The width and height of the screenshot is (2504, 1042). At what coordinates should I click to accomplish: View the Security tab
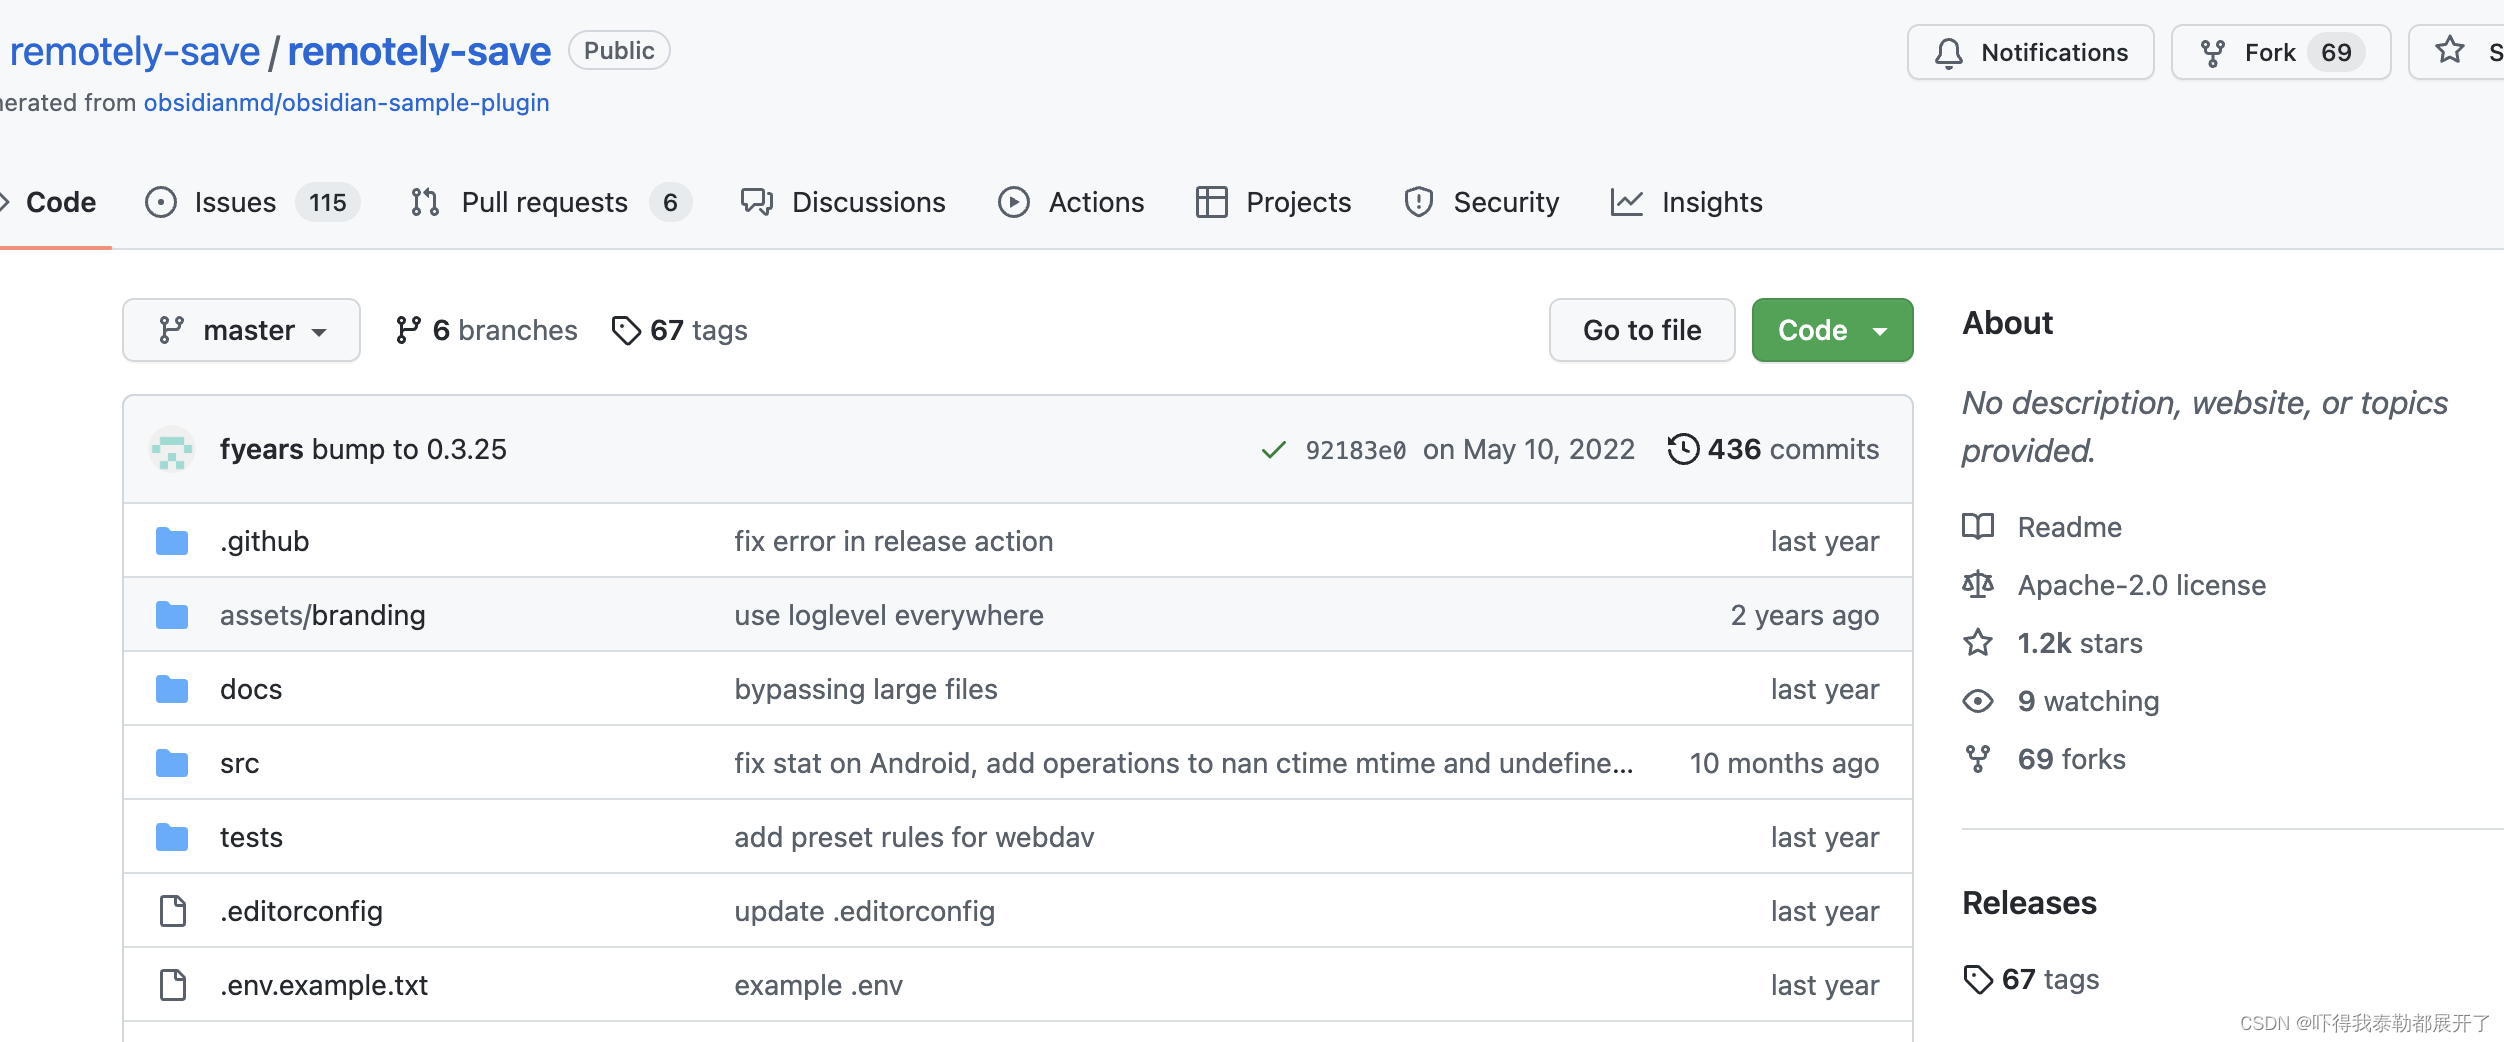[1481, 202]
